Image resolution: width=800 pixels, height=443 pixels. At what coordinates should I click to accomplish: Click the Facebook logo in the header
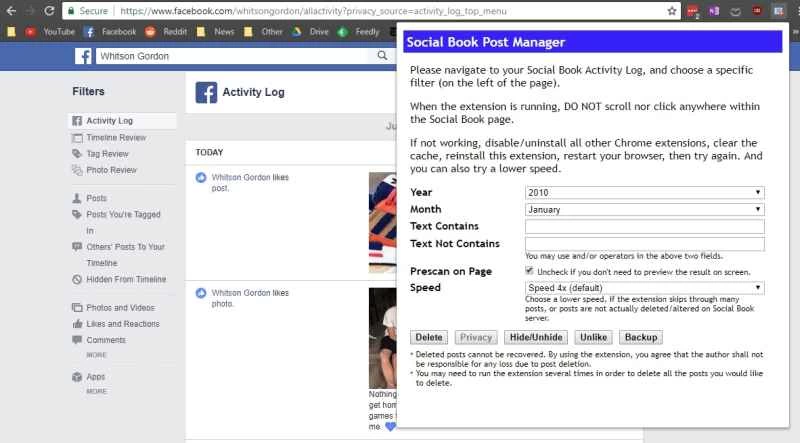point(85,57)
